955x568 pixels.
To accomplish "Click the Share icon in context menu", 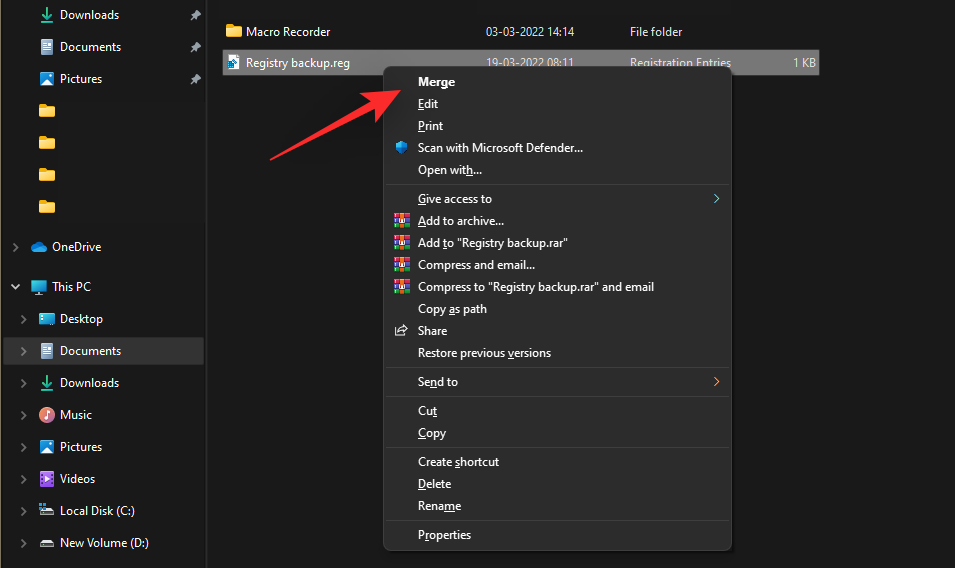I will click(x=401, y=331).
